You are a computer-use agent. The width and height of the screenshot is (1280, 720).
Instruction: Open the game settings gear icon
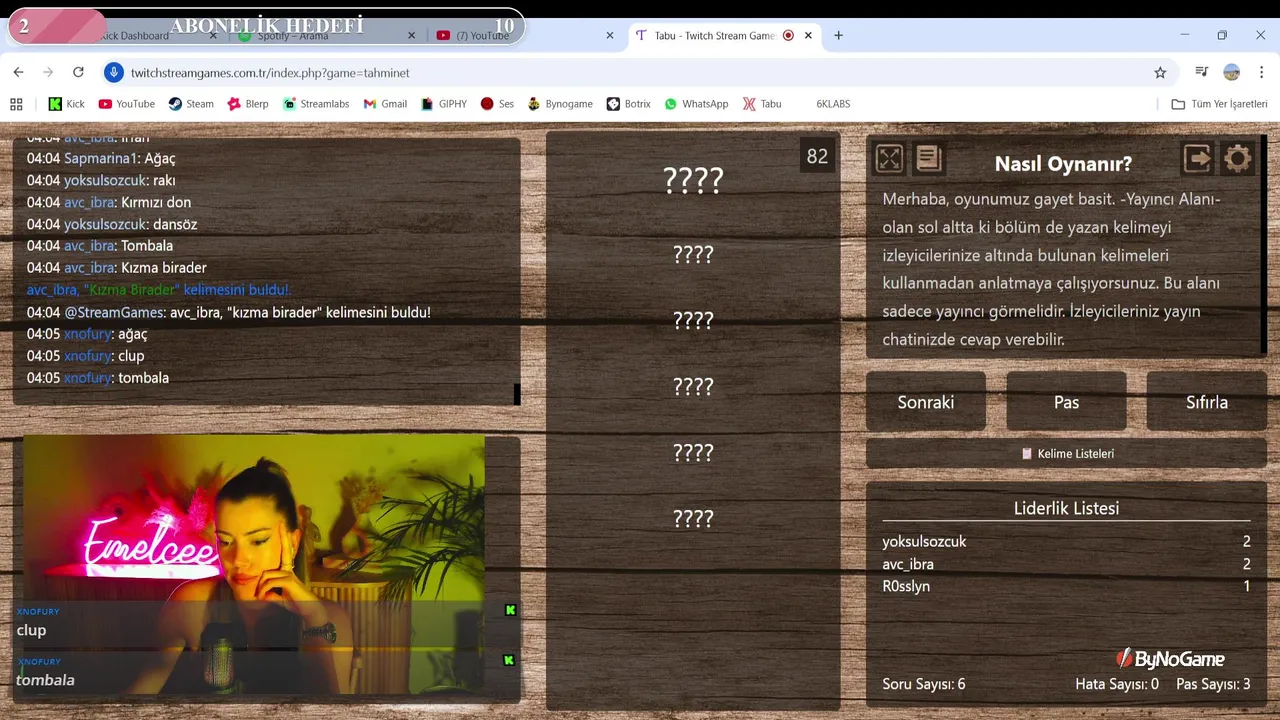coord(1238,159)
